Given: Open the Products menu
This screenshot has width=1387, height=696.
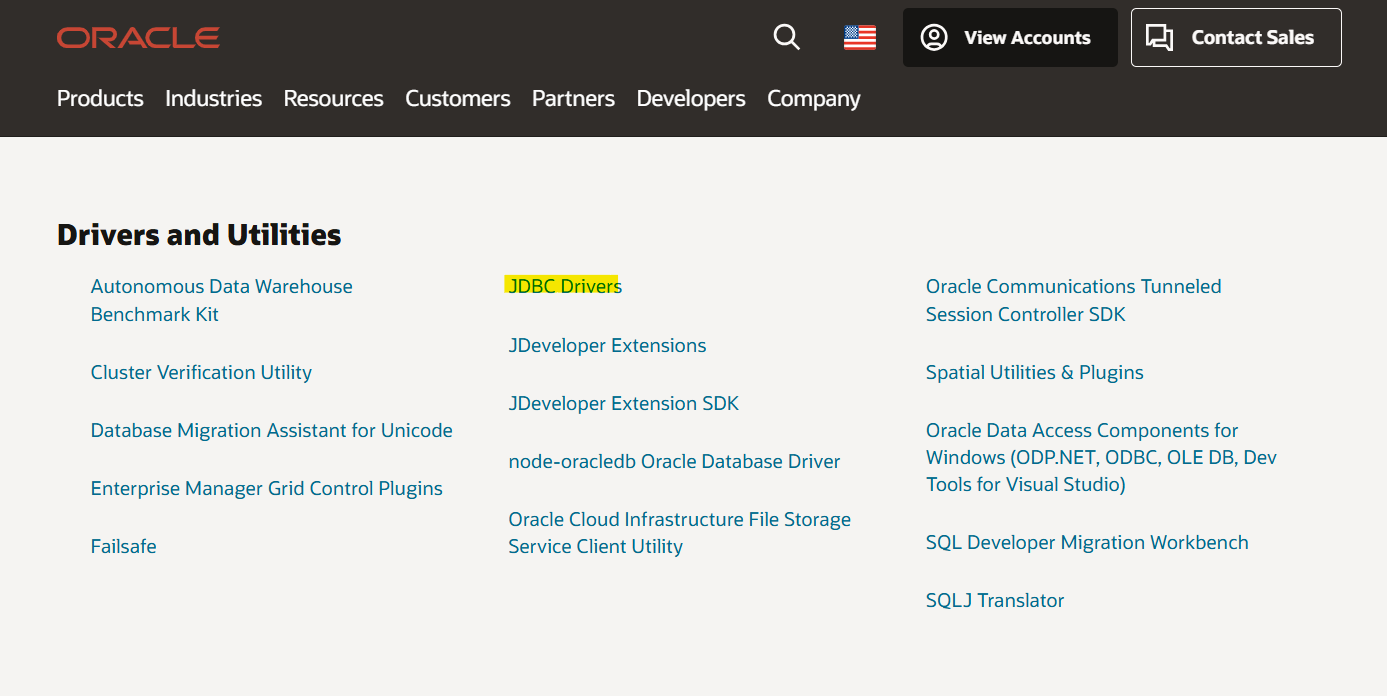Looking at the screenshot, I should pos(100,98).
